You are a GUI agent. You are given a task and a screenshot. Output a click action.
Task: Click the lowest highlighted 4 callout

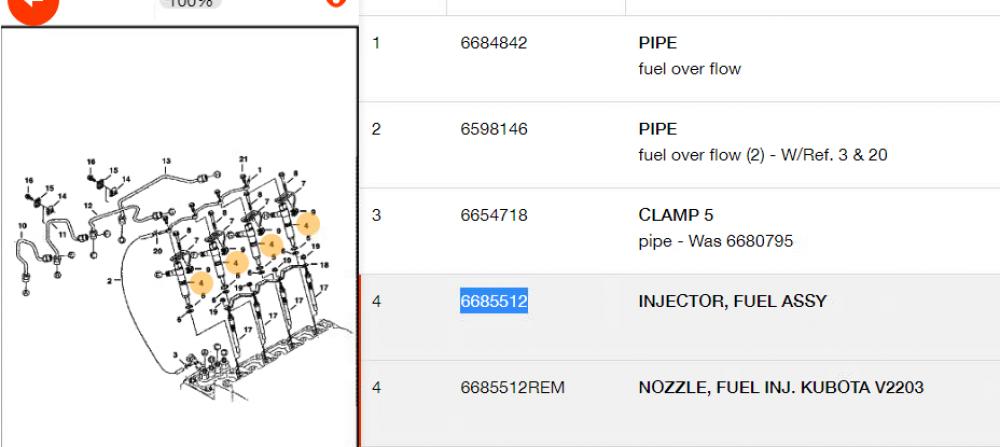tap(201, 283)
